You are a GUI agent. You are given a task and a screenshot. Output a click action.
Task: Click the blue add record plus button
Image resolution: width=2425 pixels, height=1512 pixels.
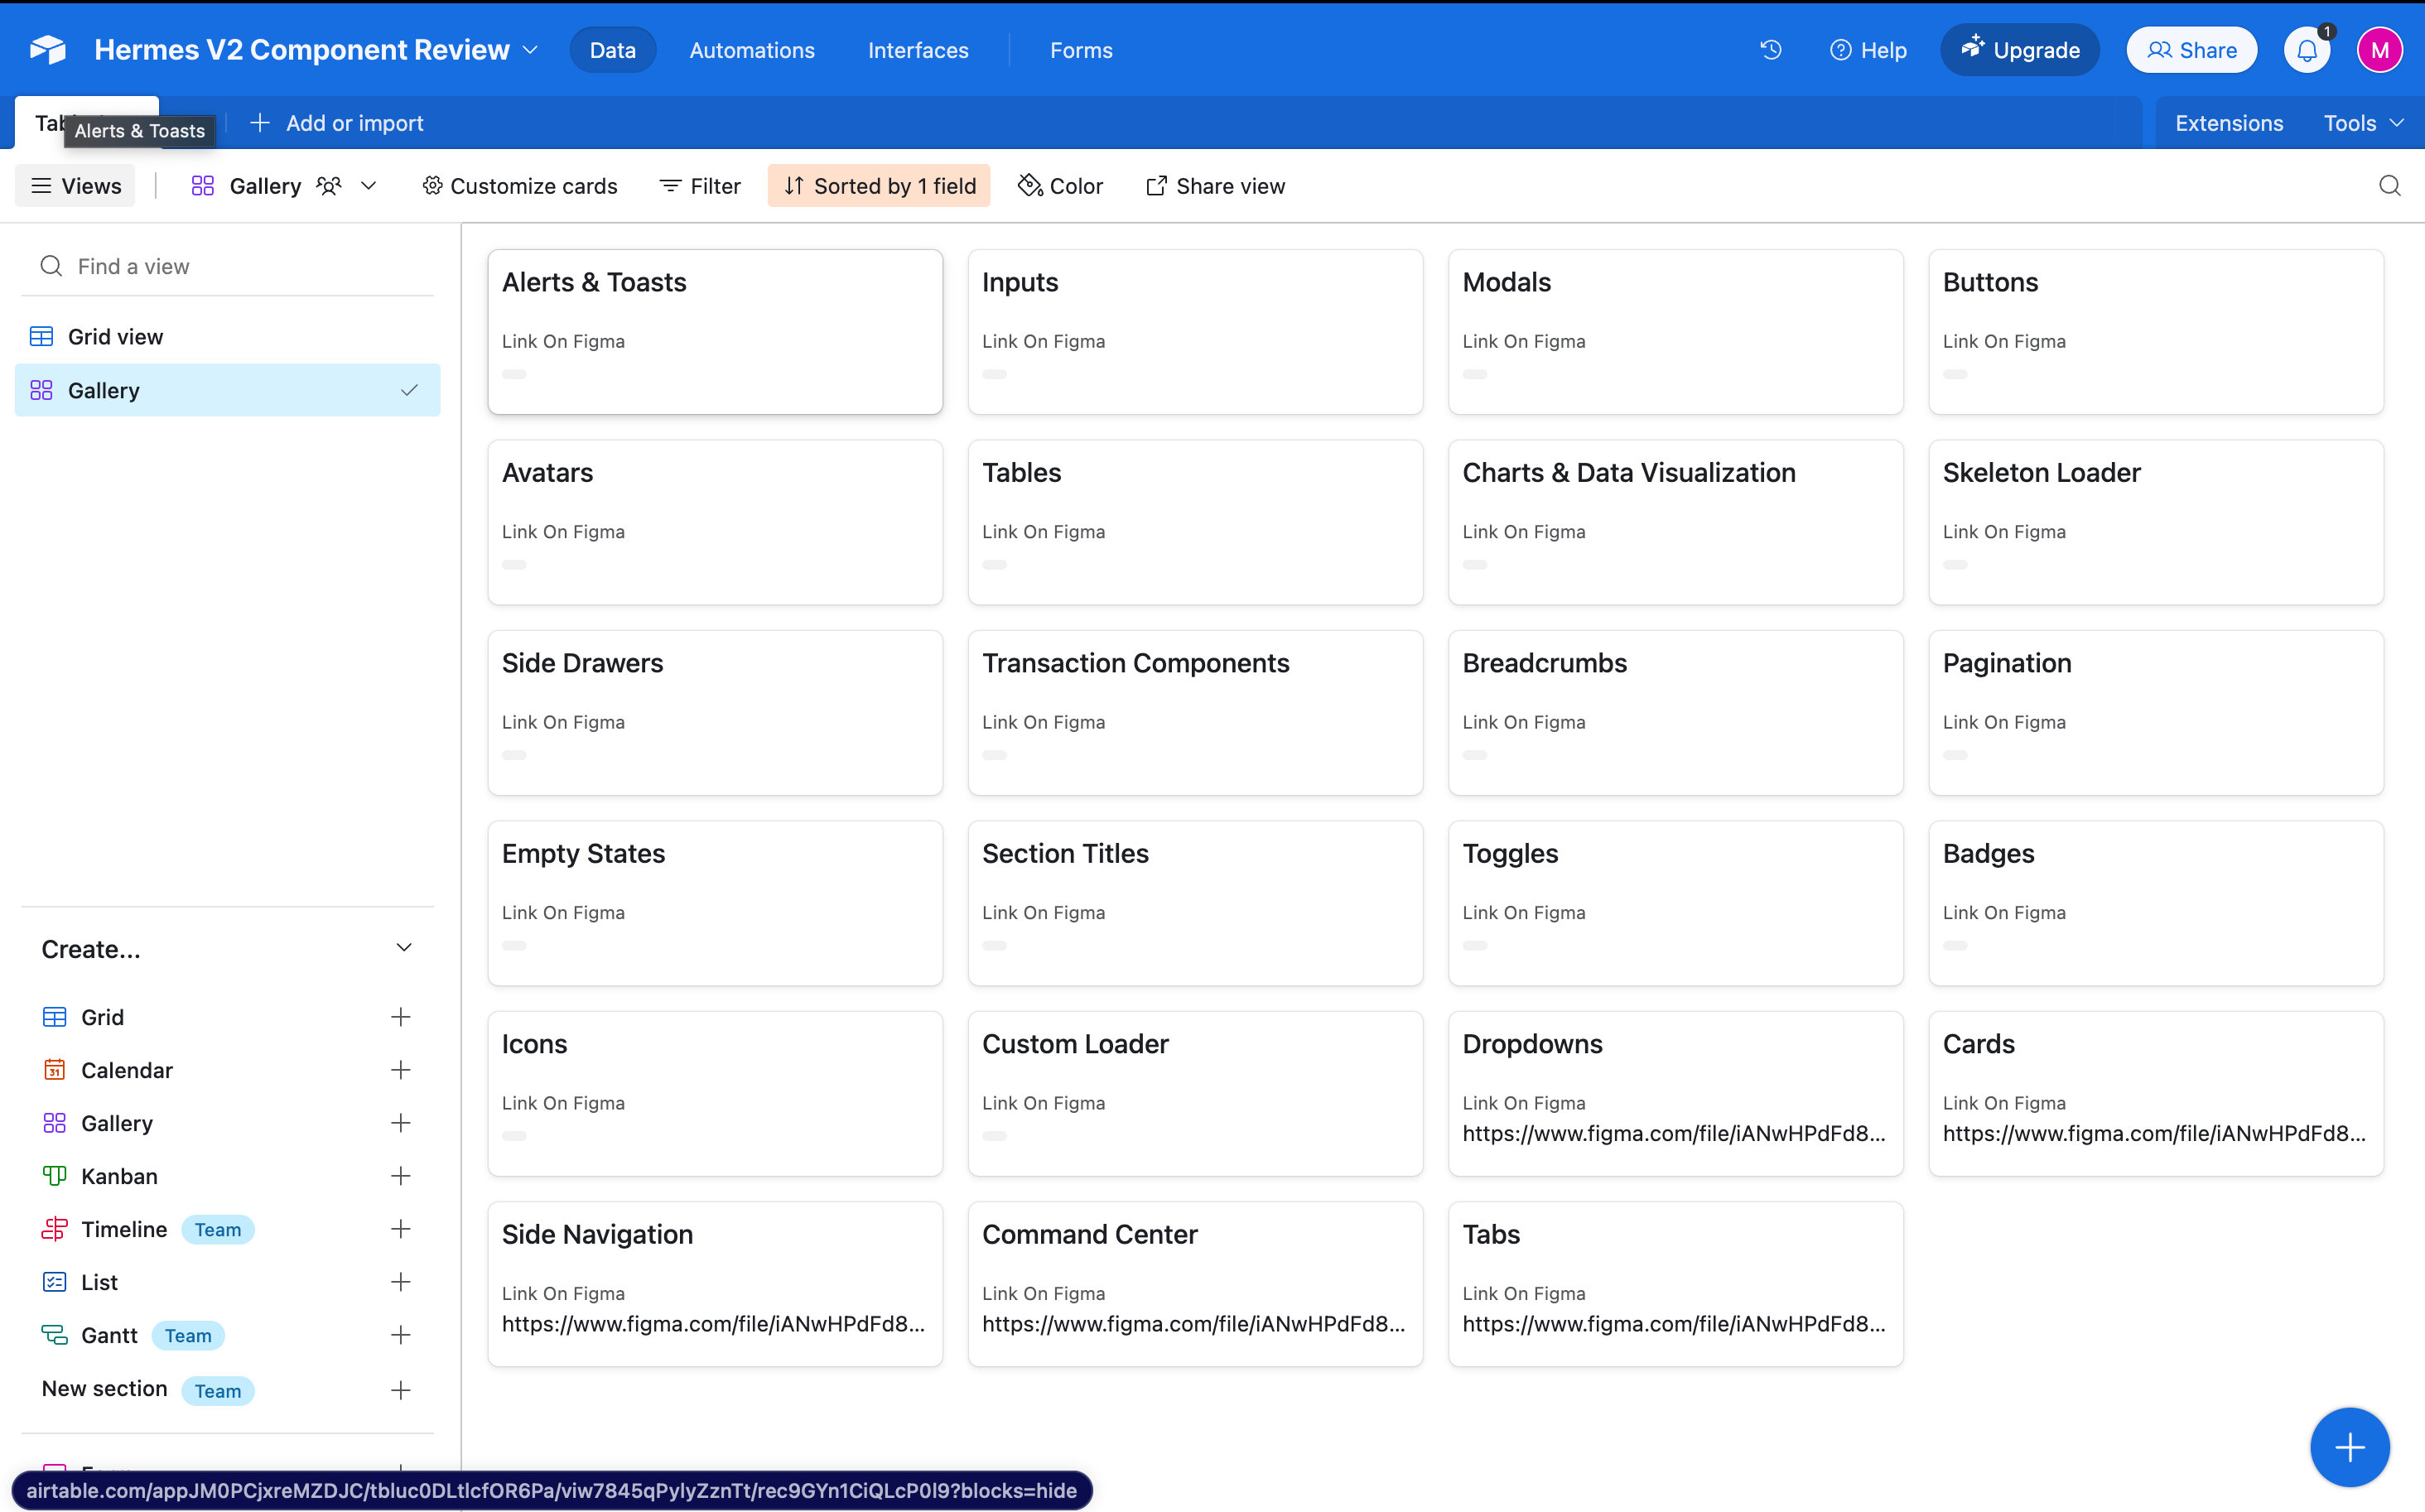click(2349, 1446)
